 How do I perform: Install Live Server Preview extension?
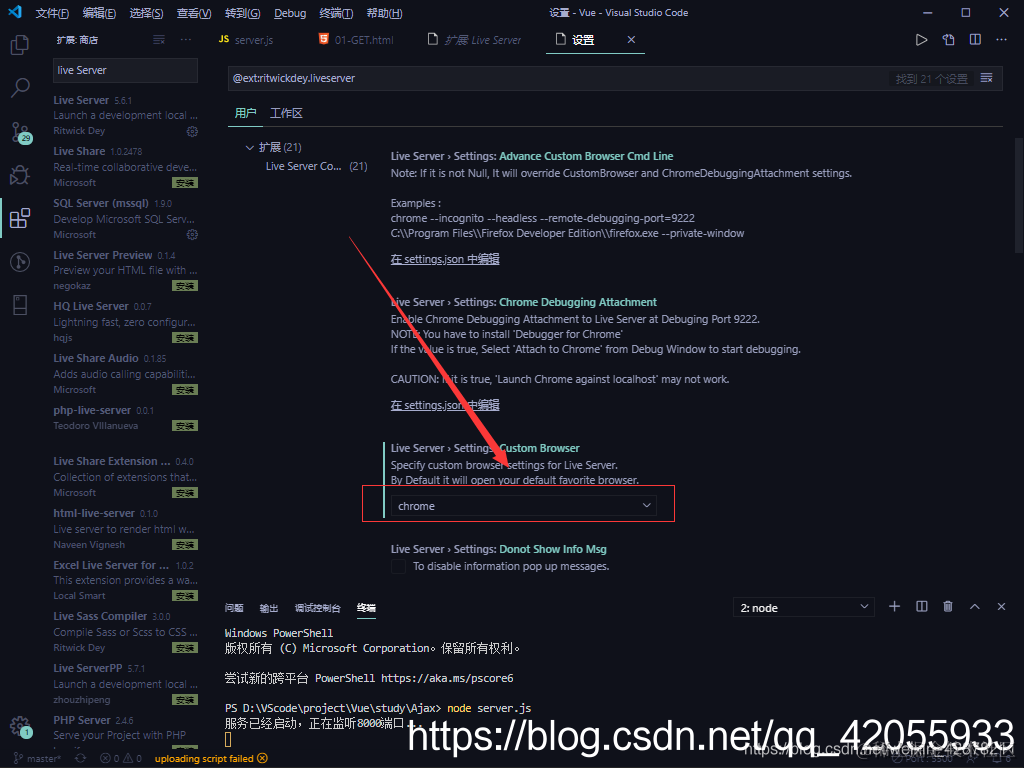[x=185, y=286]
